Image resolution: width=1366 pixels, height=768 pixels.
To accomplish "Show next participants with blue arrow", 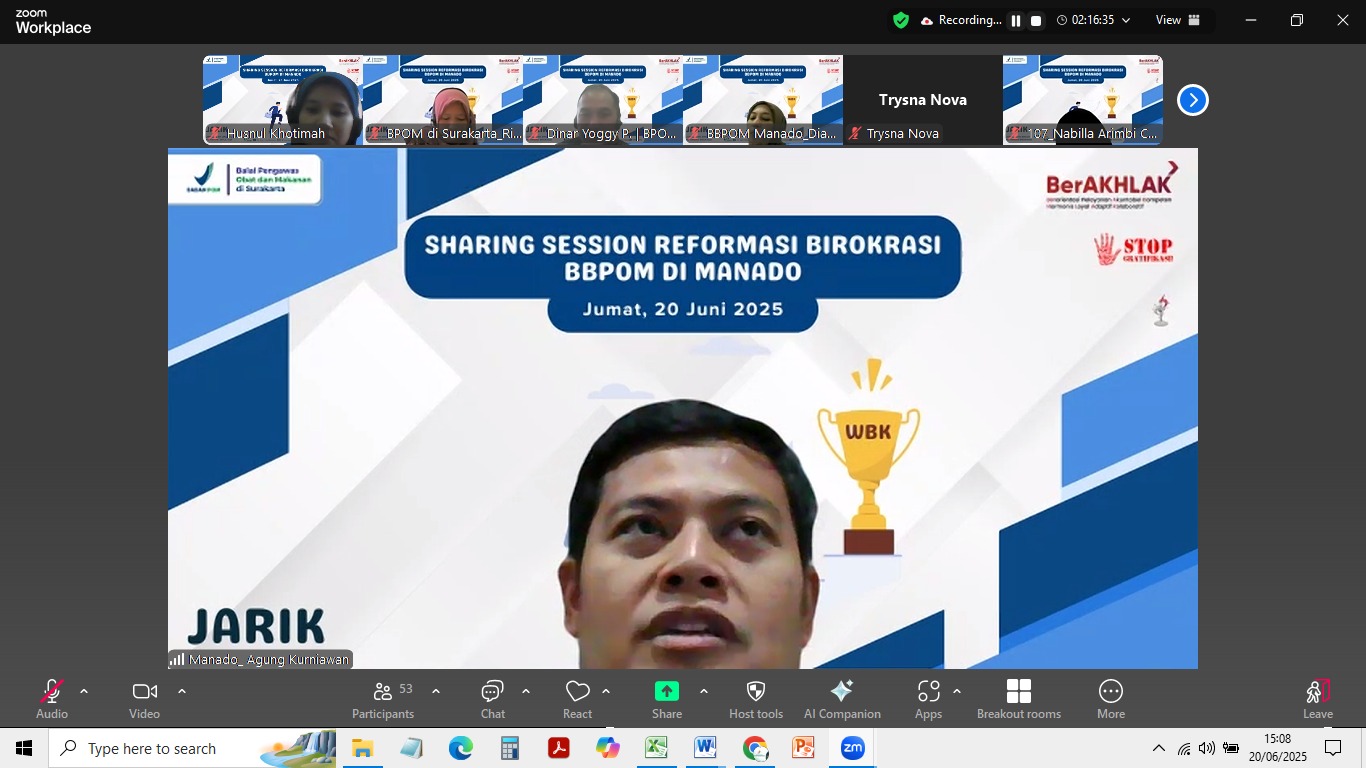I will pyautogui.click(x=1192, y=100).
